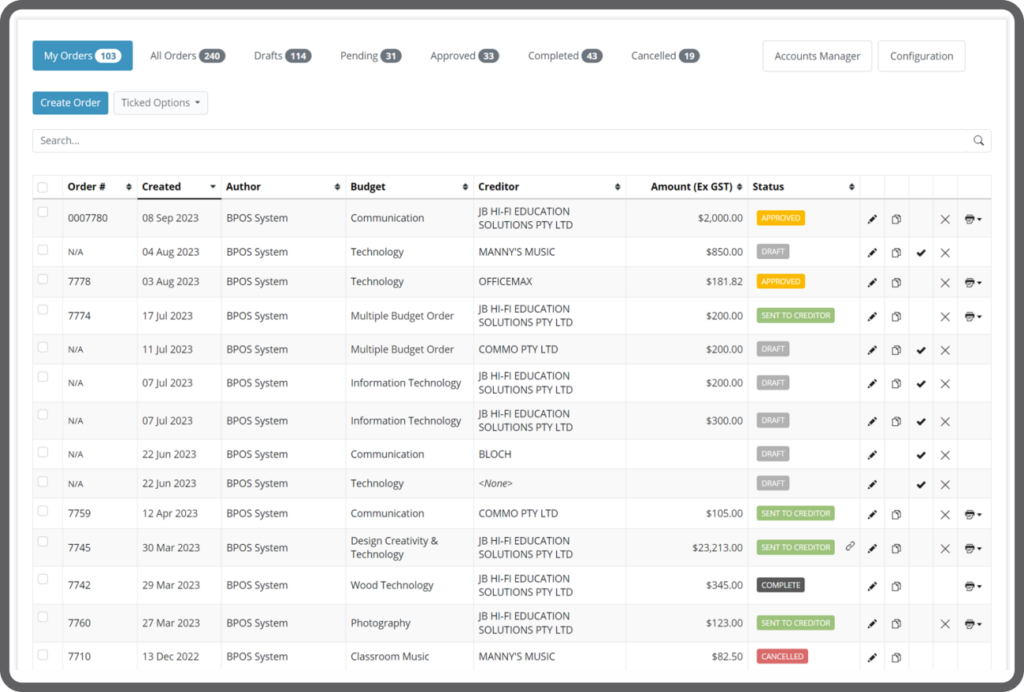Tick the checkbox for order 0007780

coord(42,212)
